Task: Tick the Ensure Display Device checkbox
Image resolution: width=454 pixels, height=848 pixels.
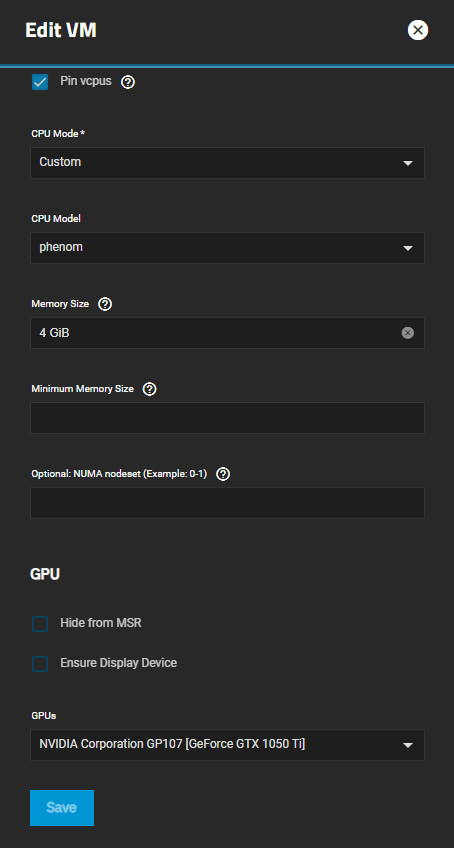Action: click(x=40, y=664)
